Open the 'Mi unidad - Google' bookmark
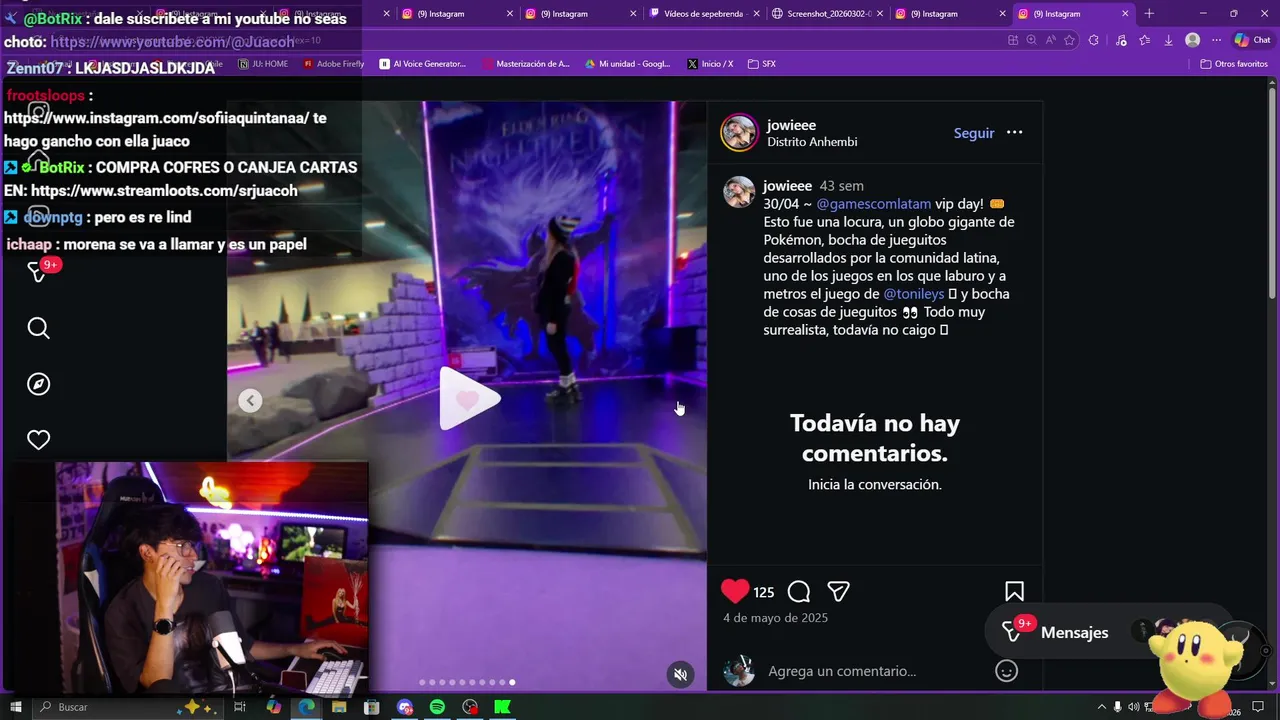The height and width of the screenshot is (720, 1280). click(627, 64)
